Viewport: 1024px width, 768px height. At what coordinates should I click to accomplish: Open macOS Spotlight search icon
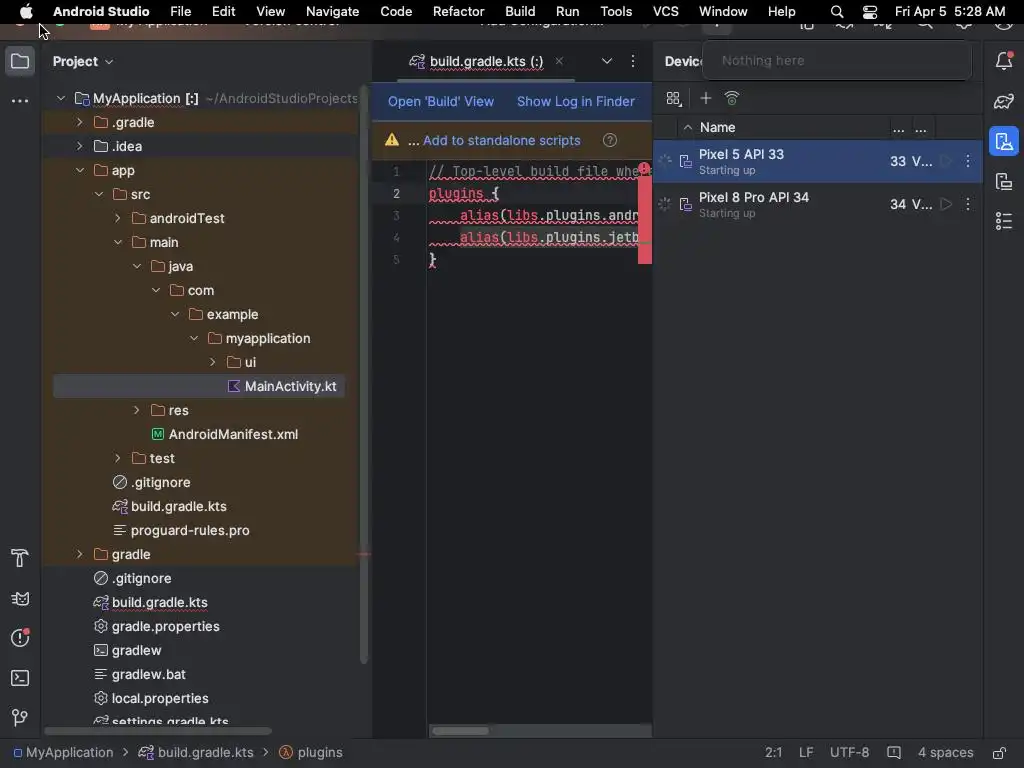click(837, 12)
